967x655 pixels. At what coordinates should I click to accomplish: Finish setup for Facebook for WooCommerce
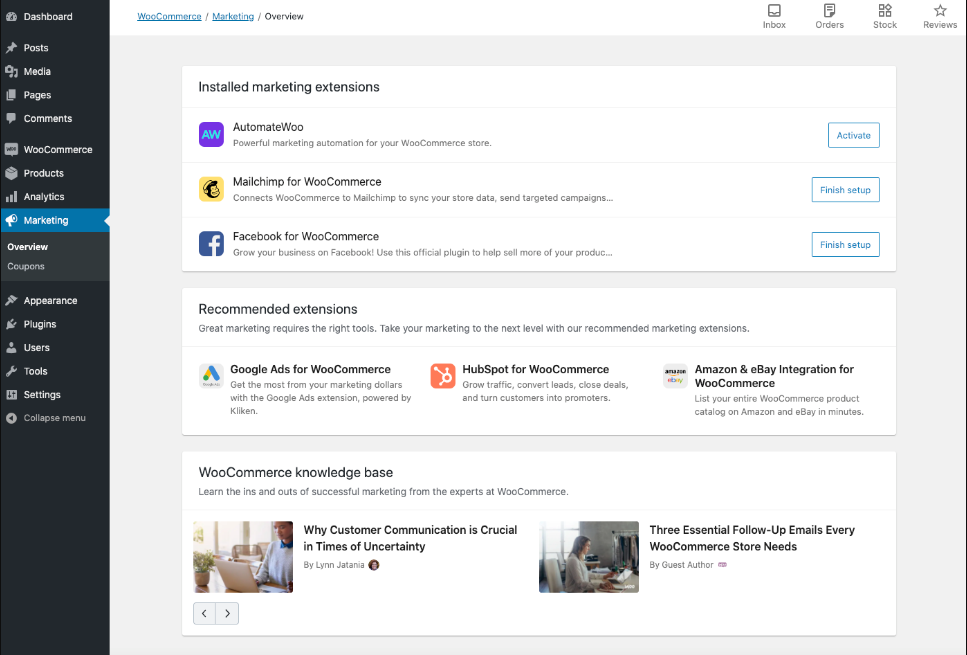845,245
